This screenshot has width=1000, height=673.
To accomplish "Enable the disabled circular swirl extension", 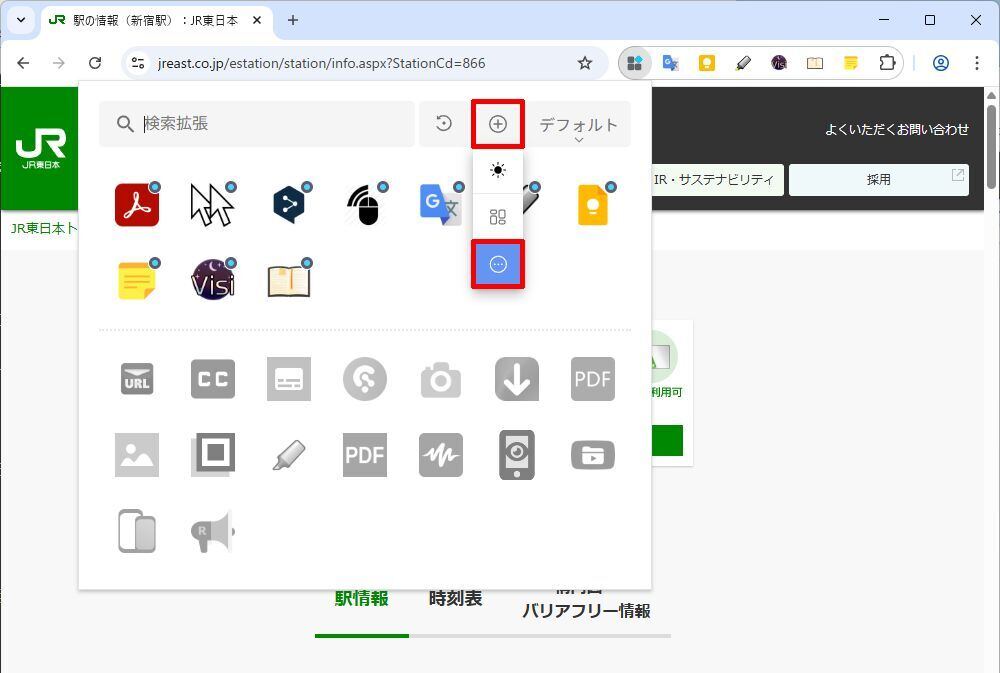I will pyautogui.click(x=365, y=379).
